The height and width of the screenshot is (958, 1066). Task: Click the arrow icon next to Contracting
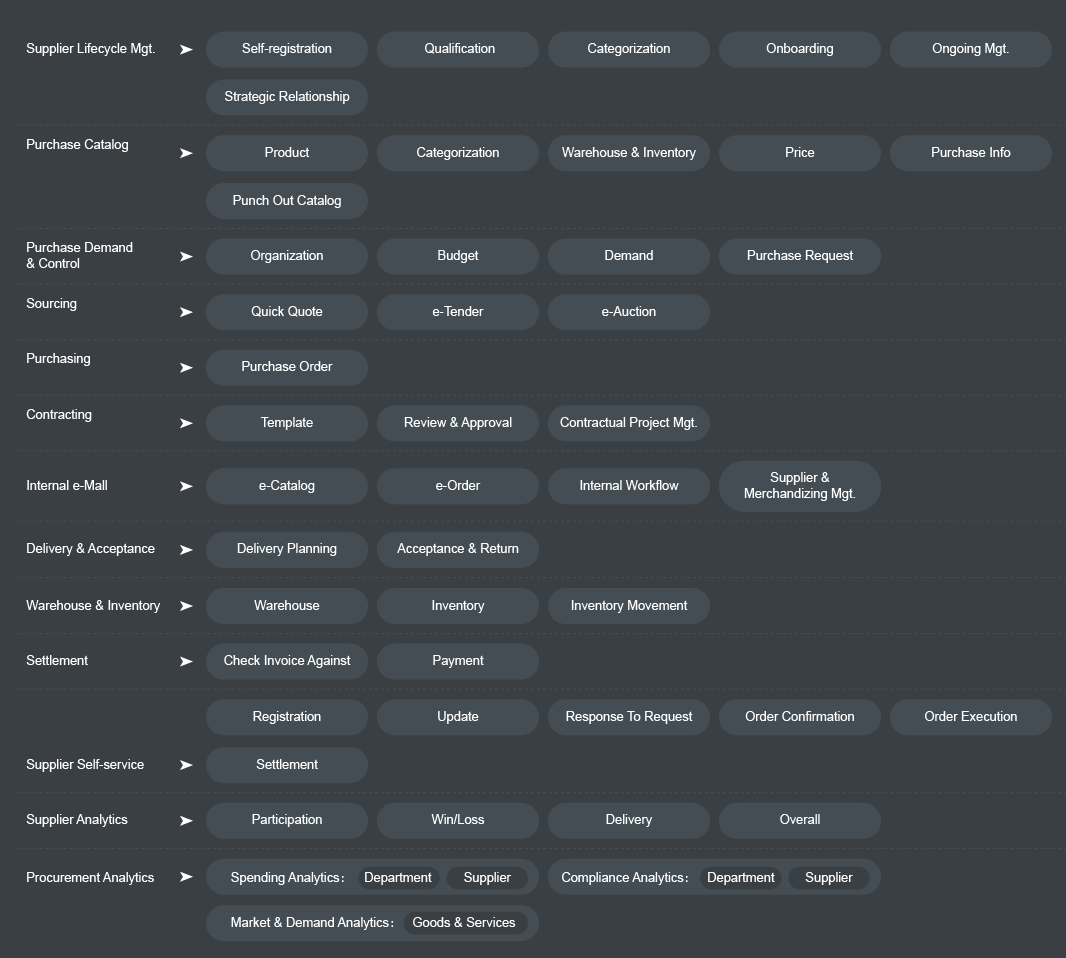click(x=186, y=423)
